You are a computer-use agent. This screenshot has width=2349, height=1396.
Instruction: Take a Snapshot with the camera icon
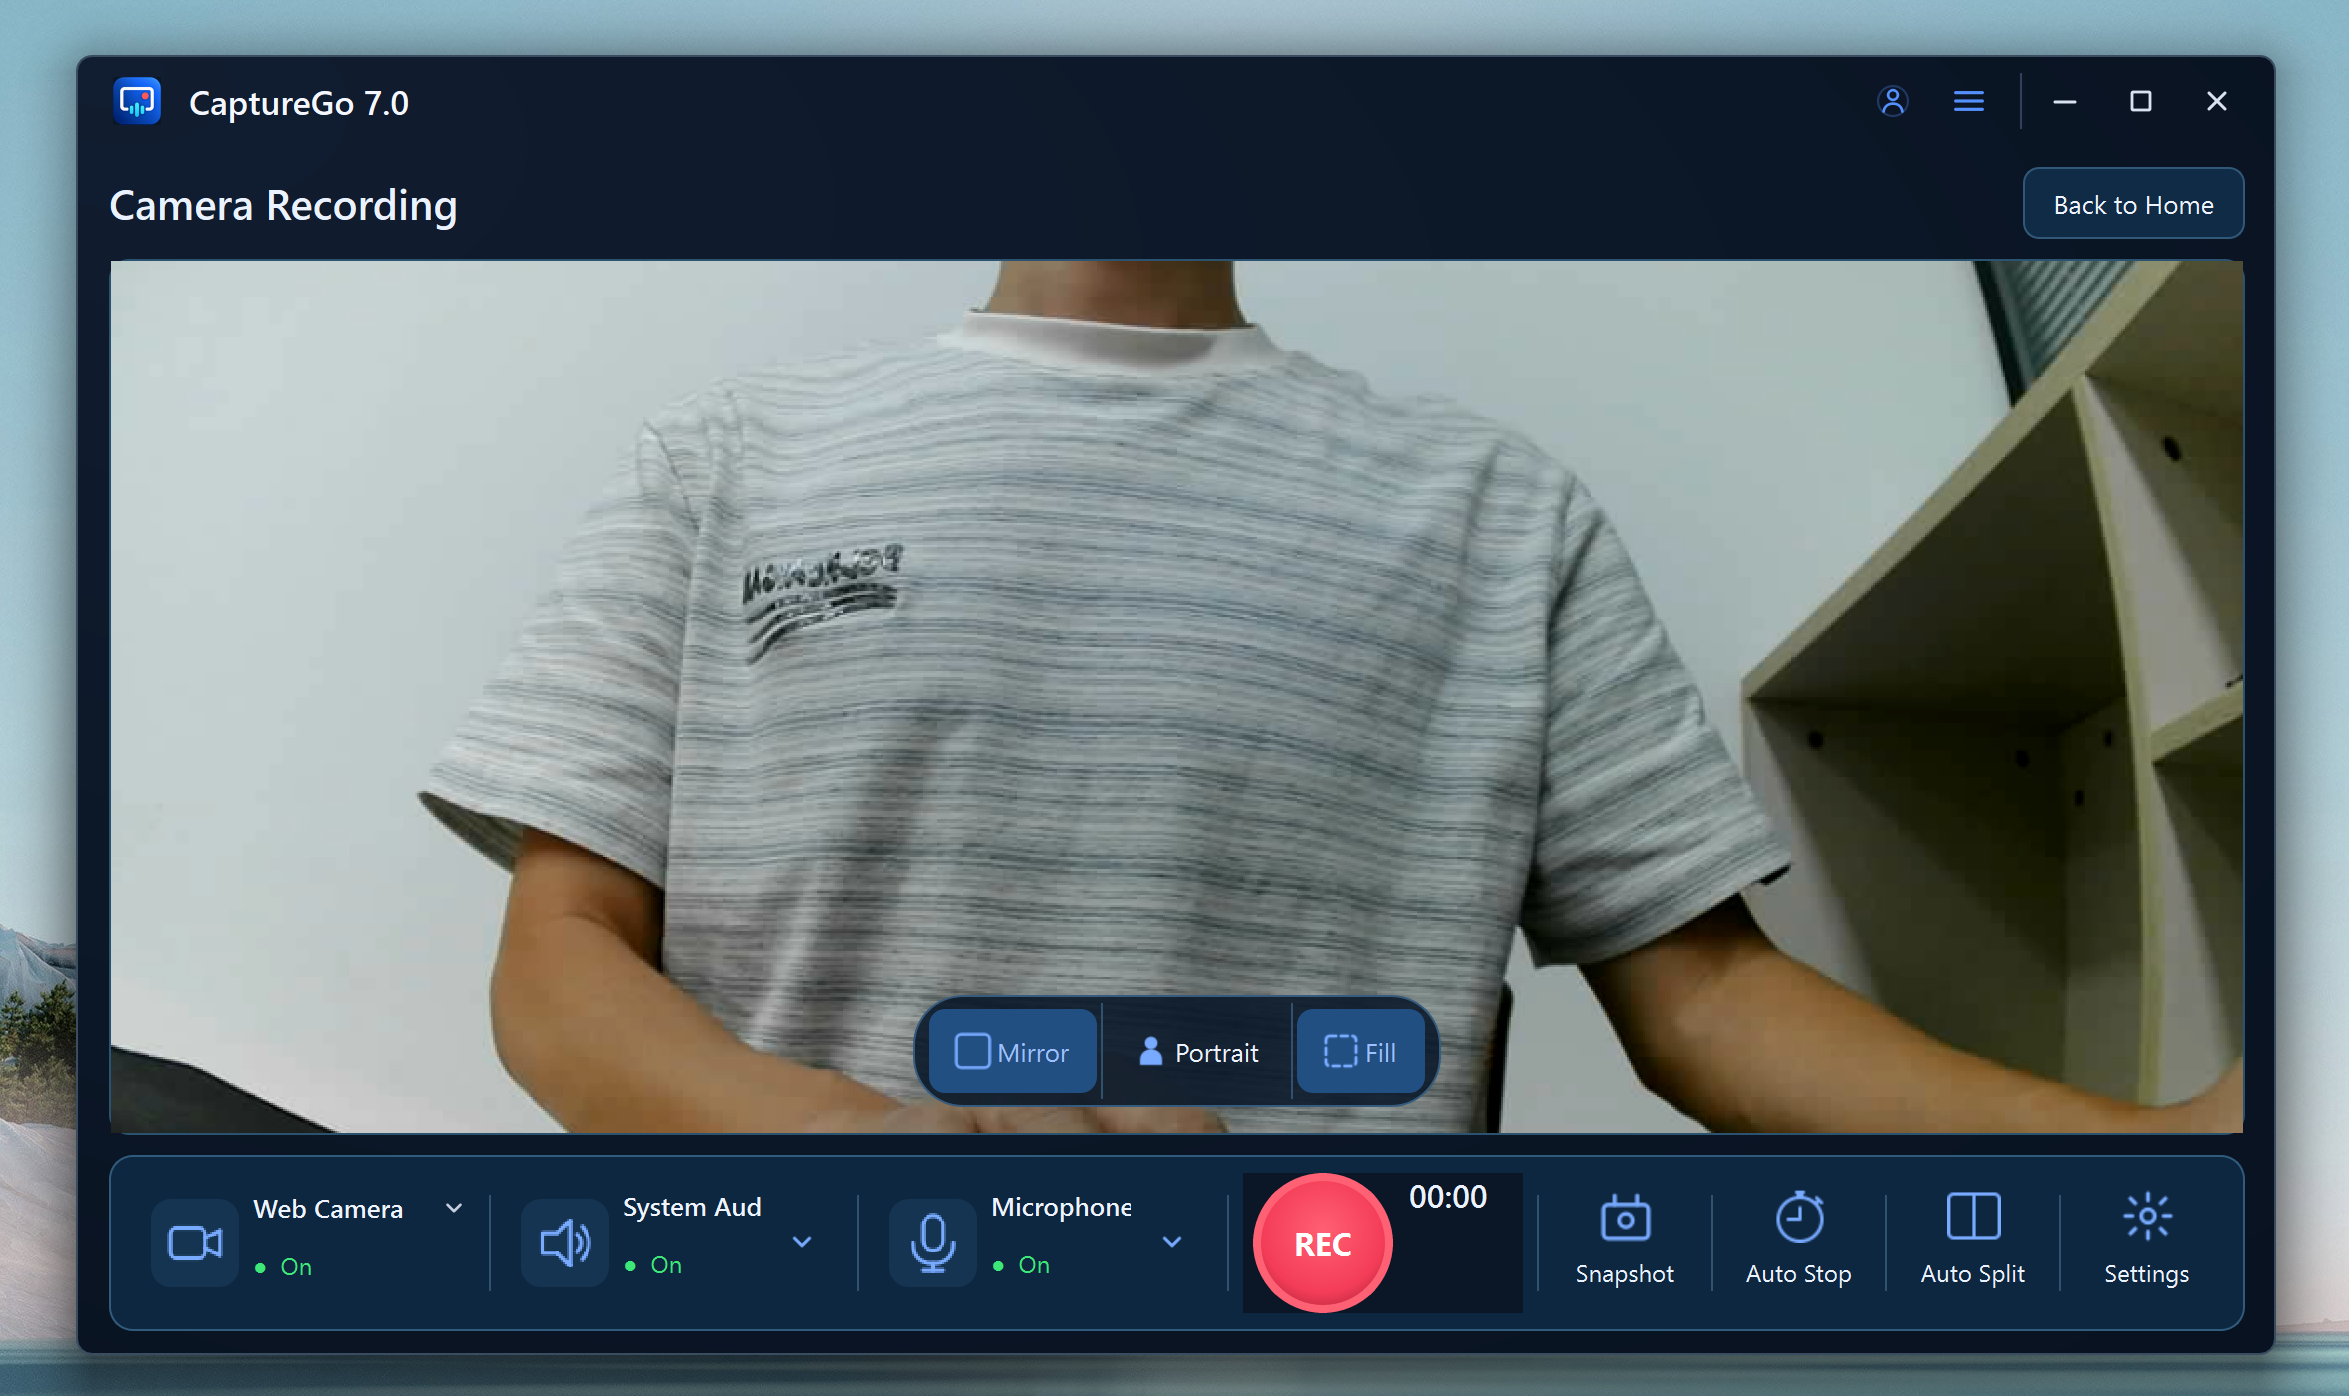coord(1624,1240)
